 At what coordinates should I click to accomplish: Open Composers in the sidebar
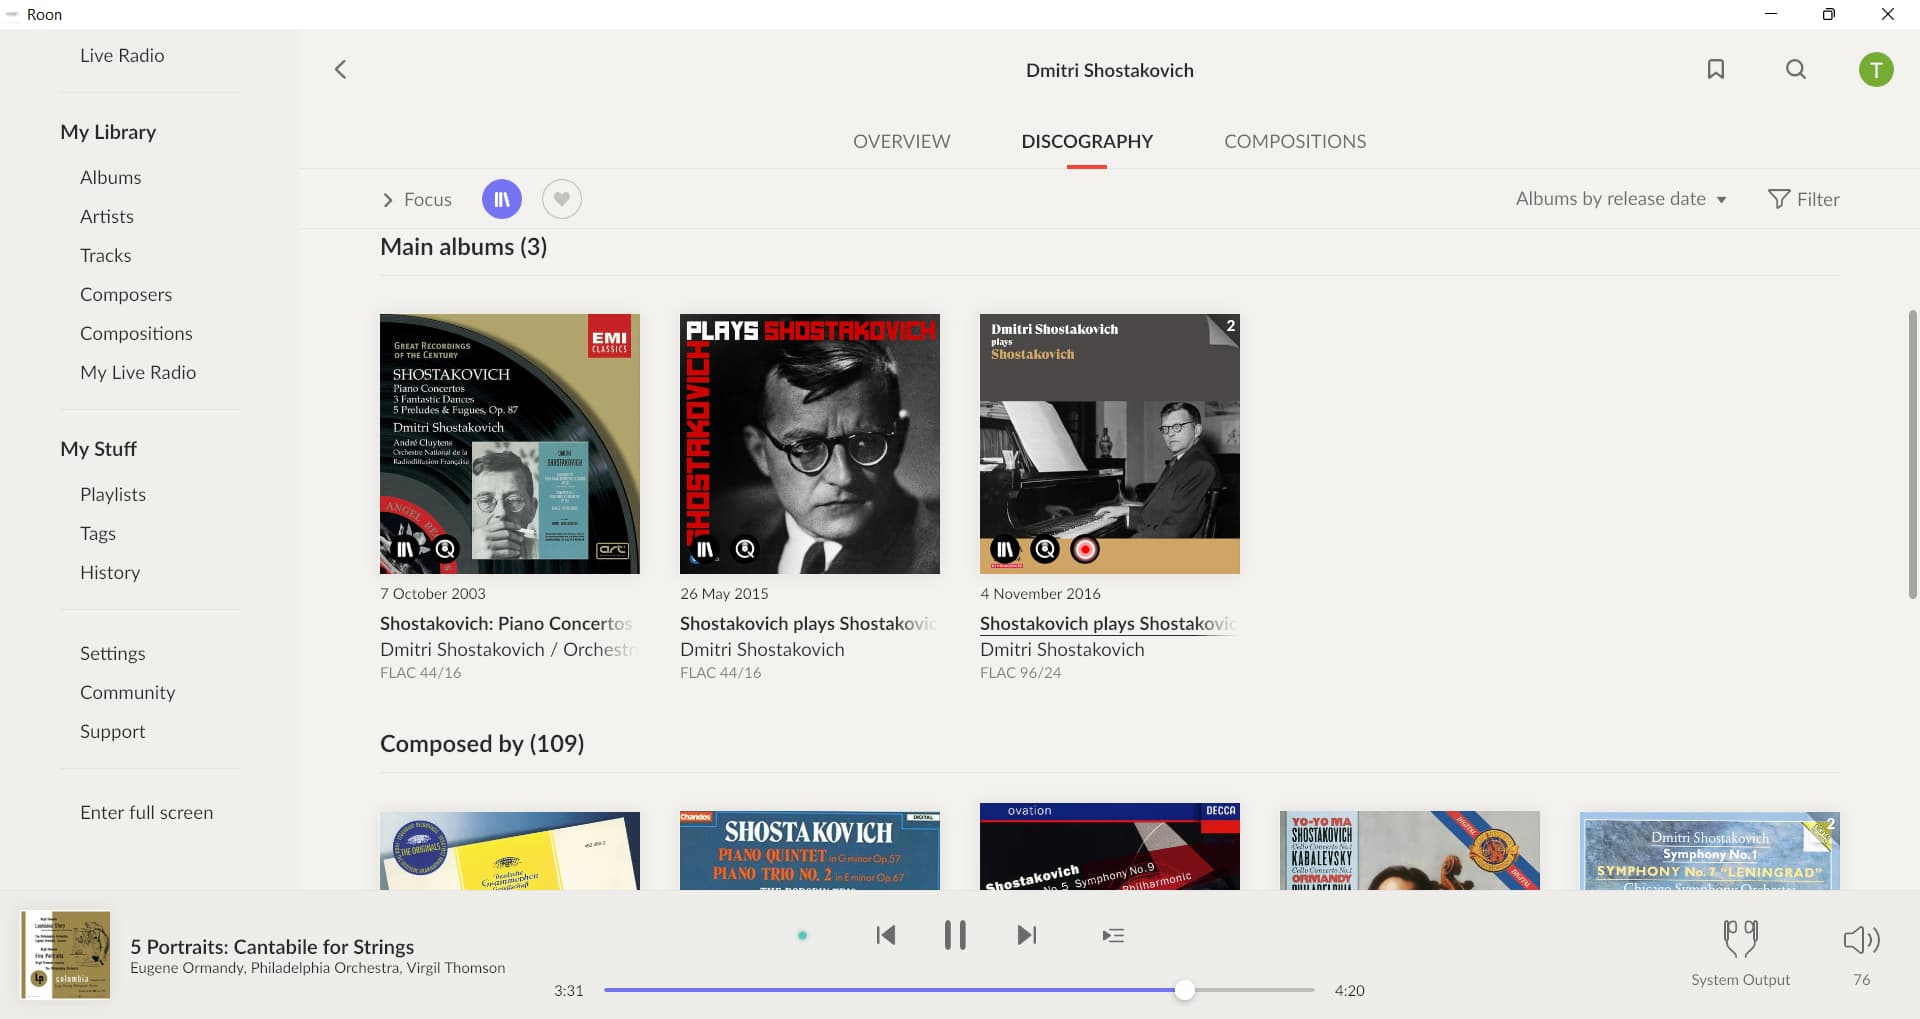(x=126, y=294)
